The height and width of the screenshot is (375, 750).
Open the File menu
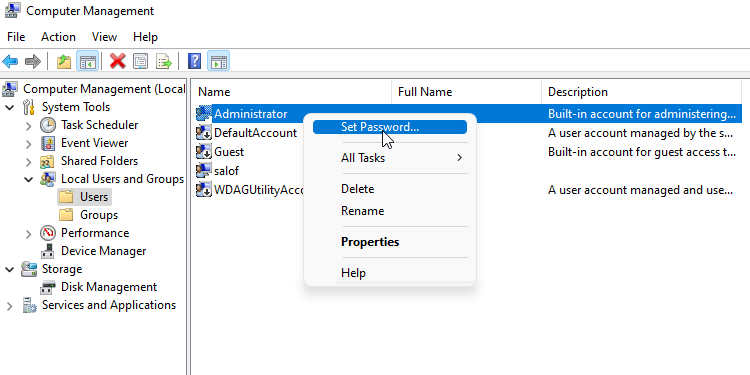[16, 37]
